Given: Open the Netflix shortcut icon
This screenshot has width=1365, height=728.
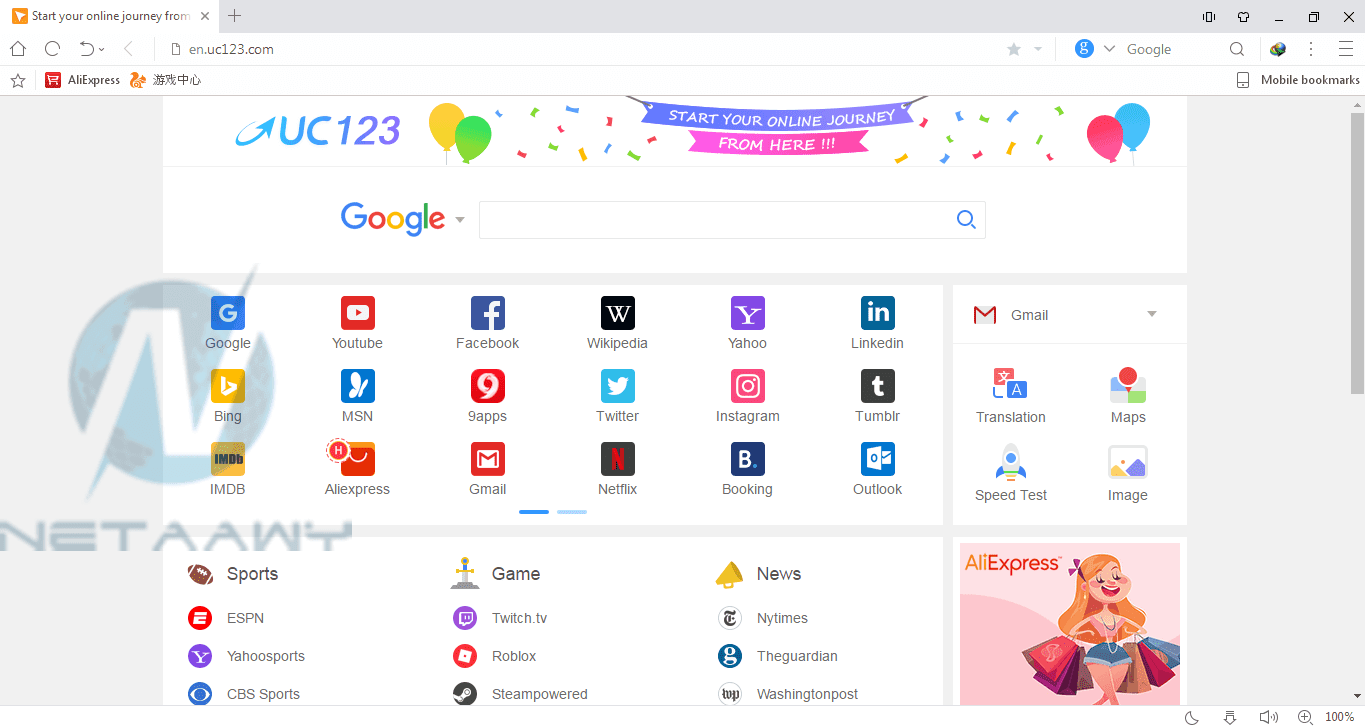Looking at the screenshot, I should point(618,459).
